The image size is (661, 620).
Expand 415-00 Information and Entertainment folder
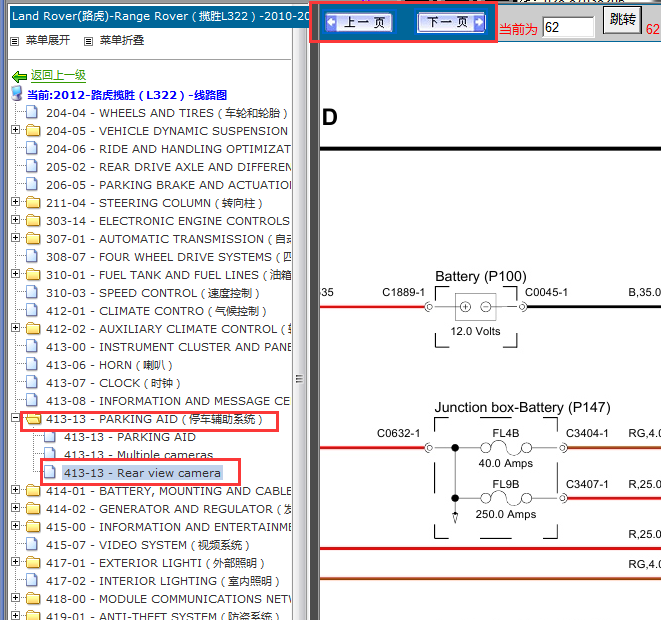pos(16,526)
